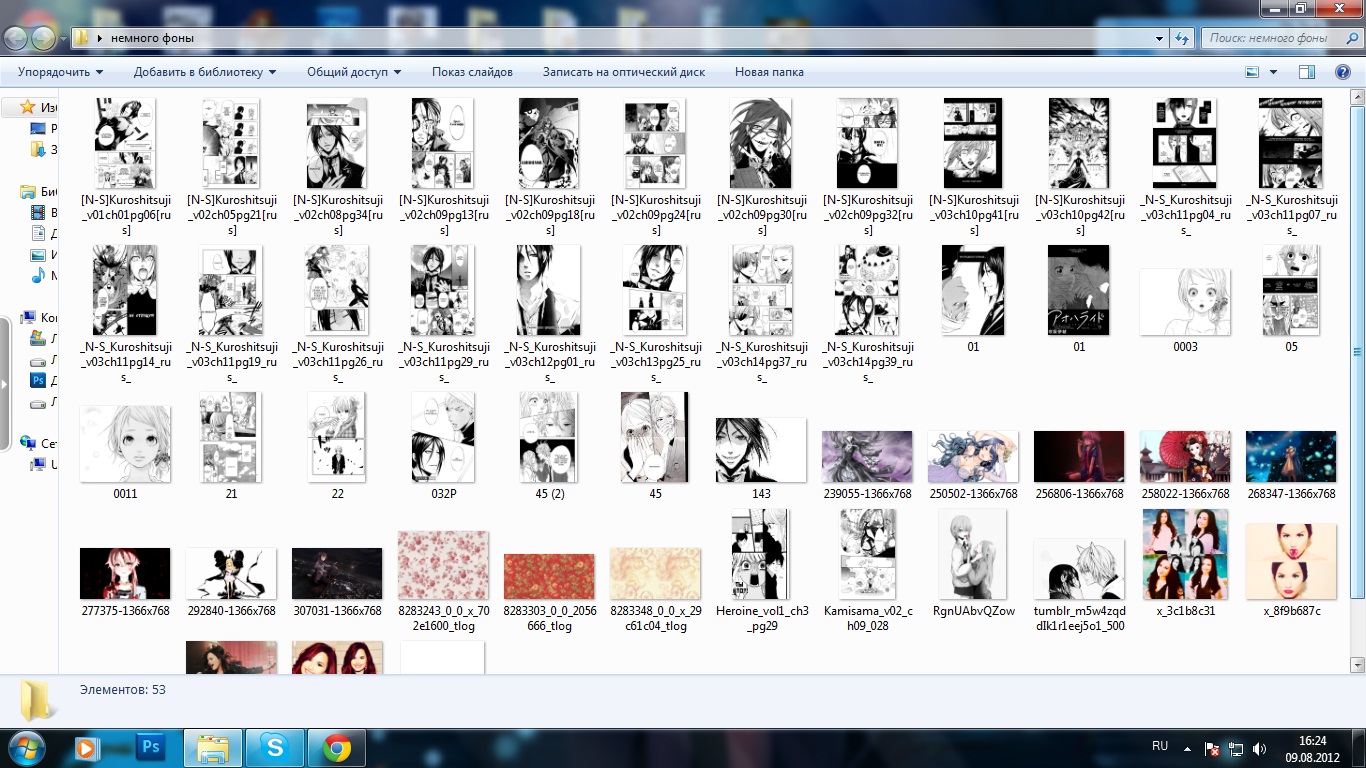Viewport: 1366px width, 768px height.
Task: Select the Network icon in the navigation pane
Action: click(28, 443)
